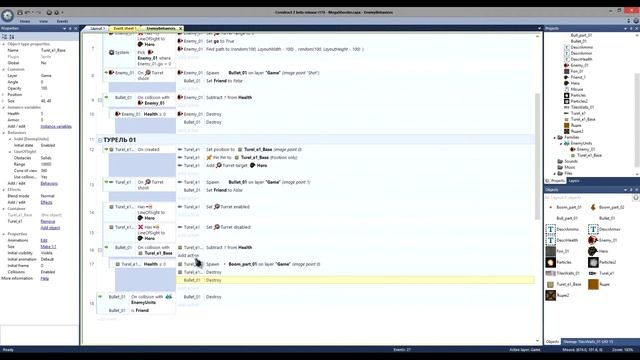
Task: Click the alphabetical sort icon in Properties panel
Action: pyautogui.click(x=11, y=37)
